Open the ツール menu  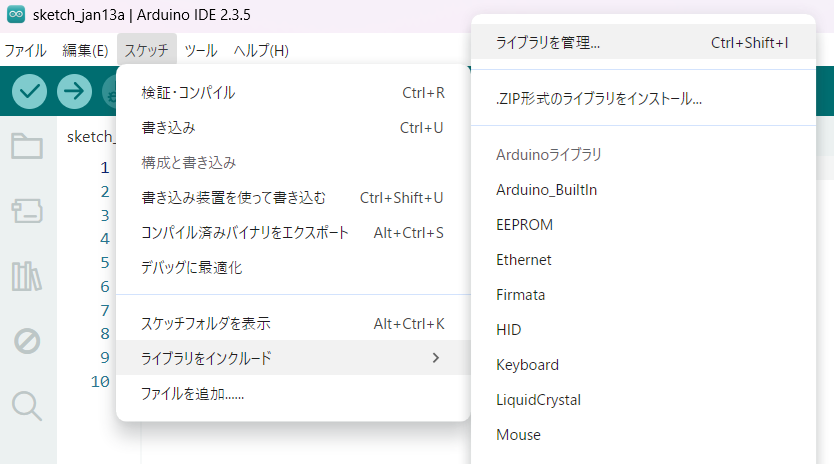(x=201, y=50)
